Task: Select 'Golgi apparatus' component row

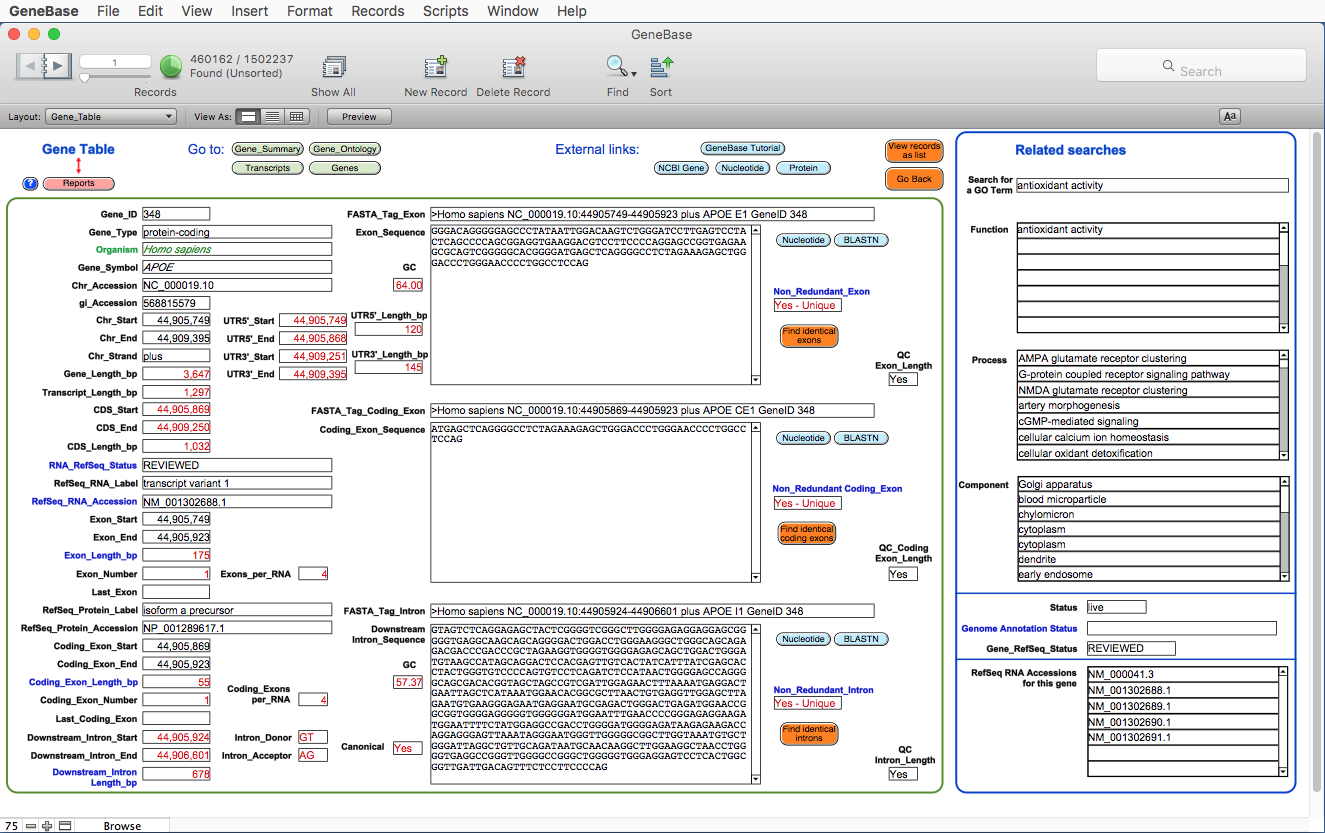Action: click(x=1147, y=484)
